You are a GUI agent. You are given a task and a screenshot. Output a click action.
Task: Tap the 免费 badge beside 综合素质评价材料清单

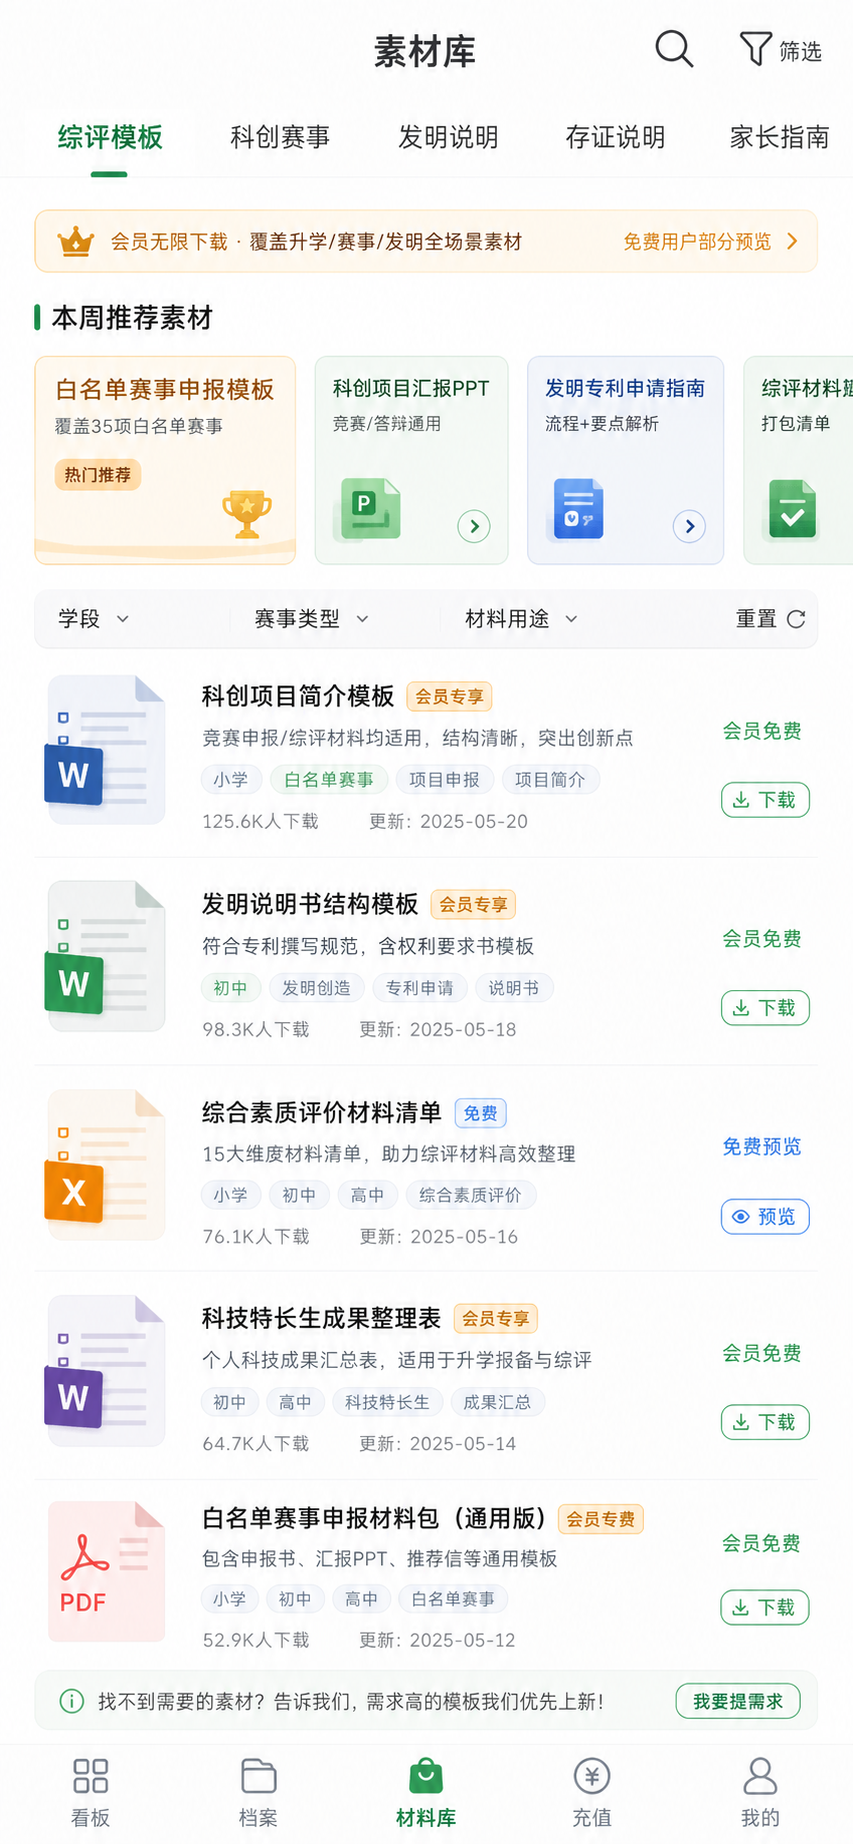click(481, 1113)
